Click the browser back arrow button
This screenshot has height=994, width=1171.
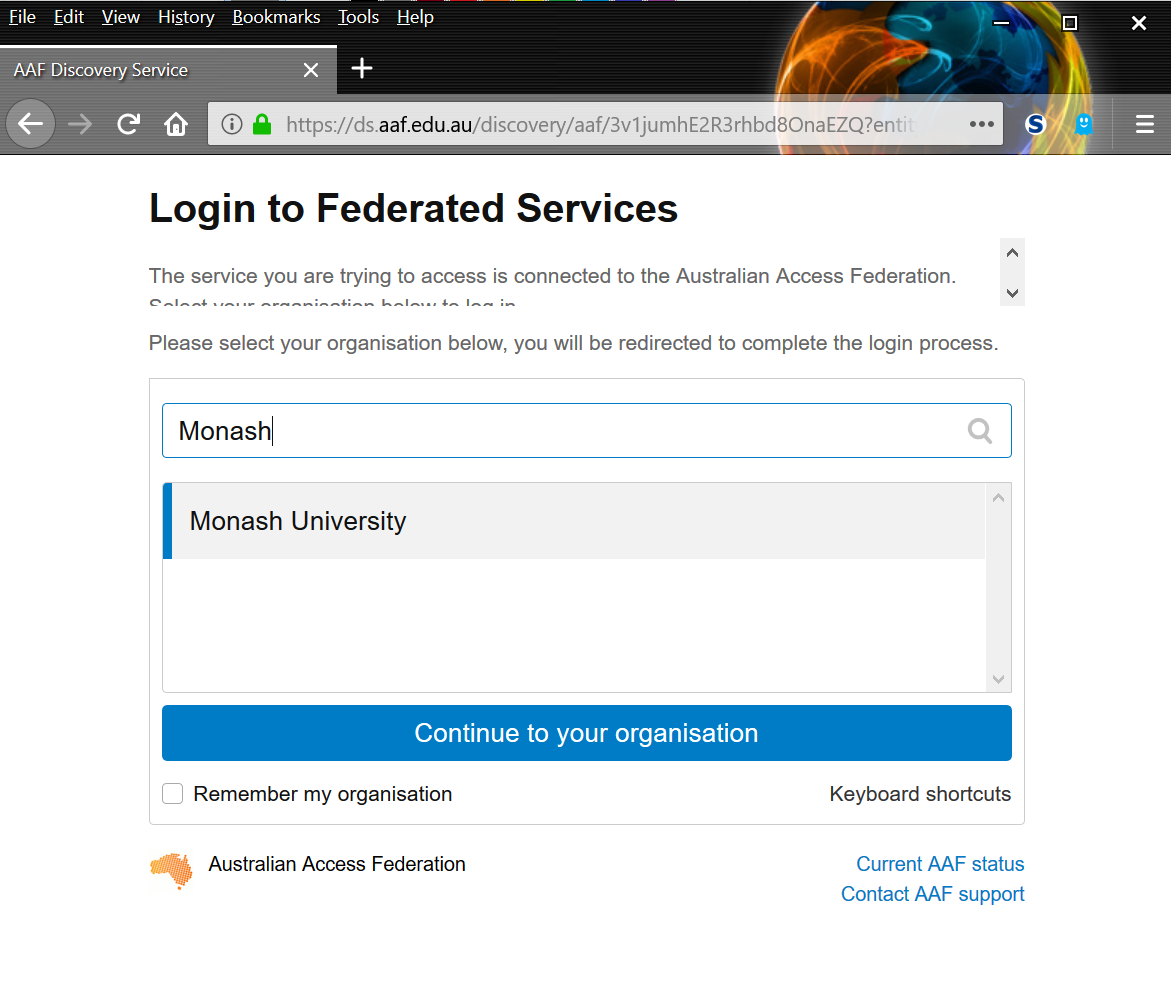click(31, 124)
